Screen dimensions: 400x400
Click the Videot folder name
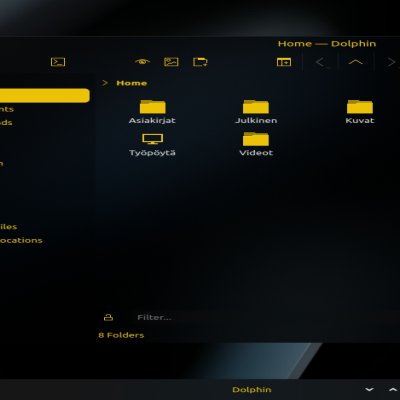[x=256, y=153]
